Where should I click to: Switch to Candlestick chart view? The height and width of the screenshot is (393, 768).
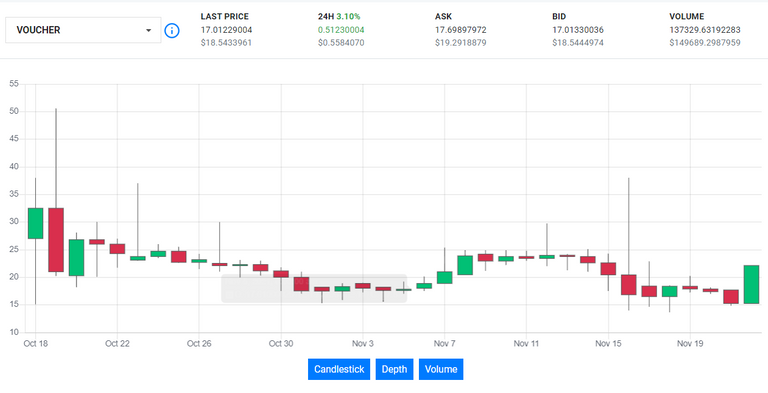click(x=339, y=369)
